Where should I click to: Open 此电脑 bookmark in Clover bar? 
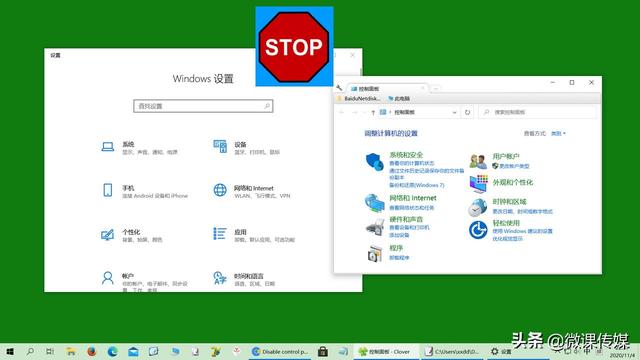coord(399,99)
